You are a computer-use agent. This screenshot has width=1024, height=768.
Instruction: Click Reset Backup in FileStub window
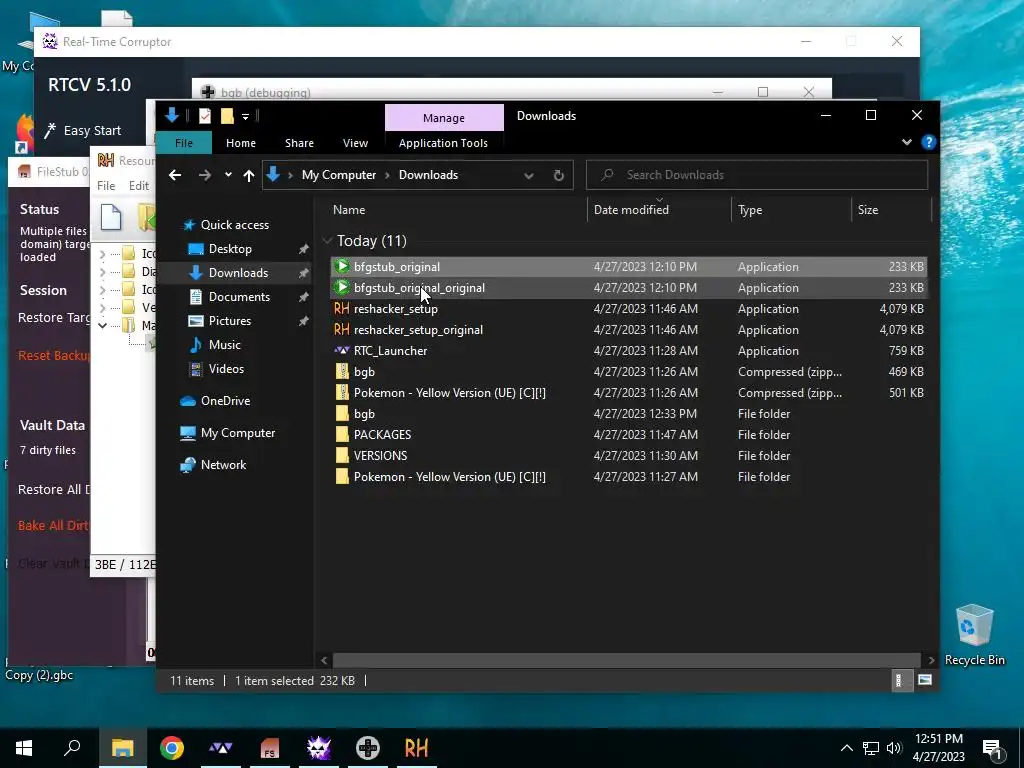tap(54, 355)
